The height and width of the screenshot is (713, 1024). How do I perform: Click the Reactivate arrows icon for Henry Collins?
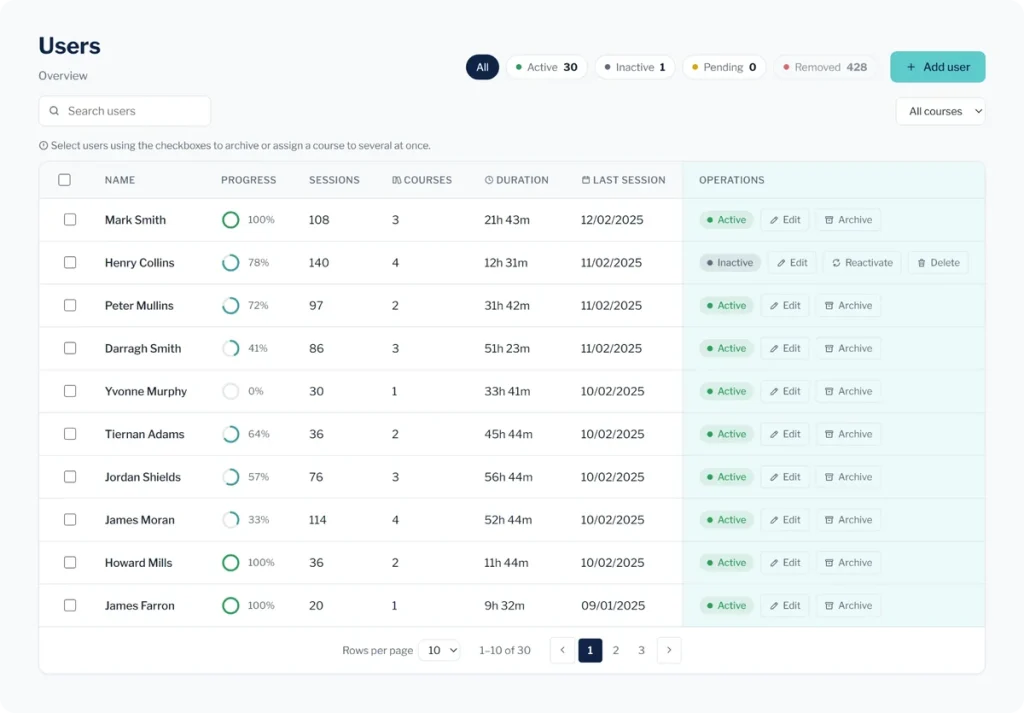tap(836, 262)
